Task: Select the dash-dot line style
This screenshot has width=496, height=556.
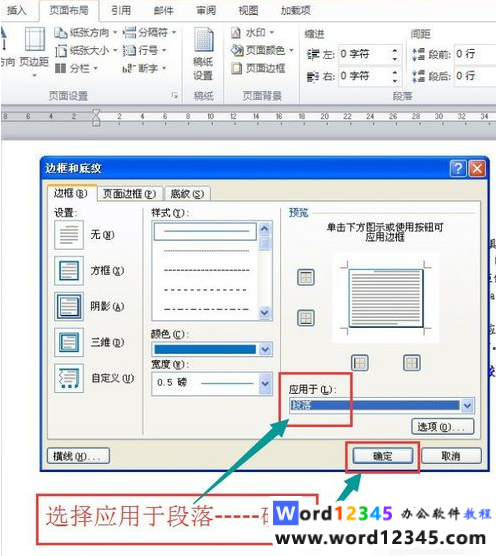Action: 206,309
